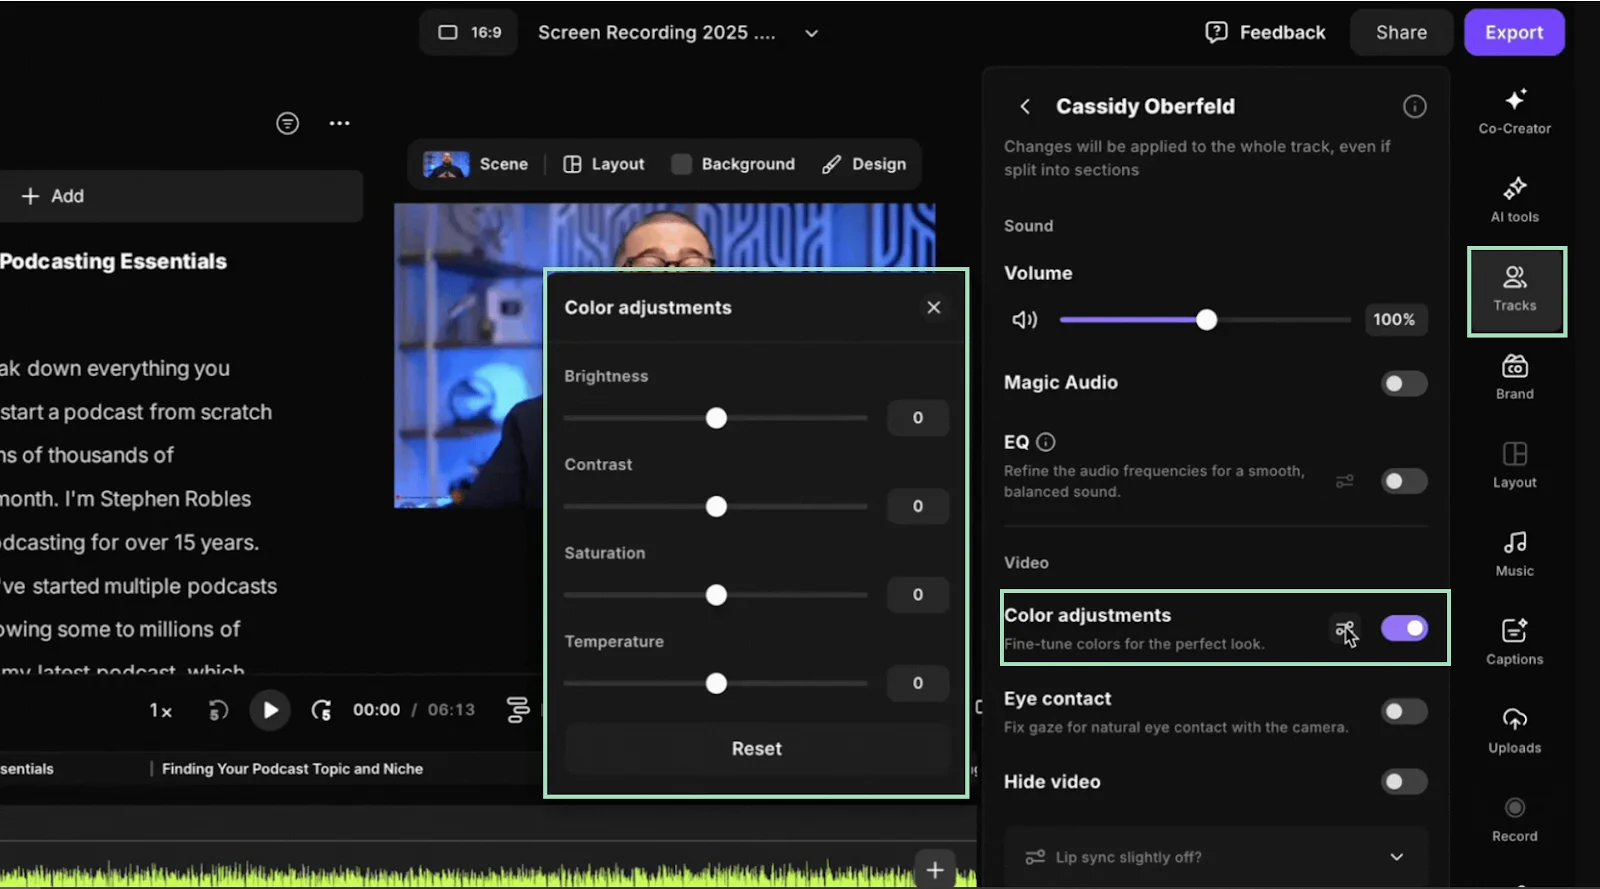Toggle Magic Audio switch
The image size is (1600, 889).
[x=1404, y=384]
